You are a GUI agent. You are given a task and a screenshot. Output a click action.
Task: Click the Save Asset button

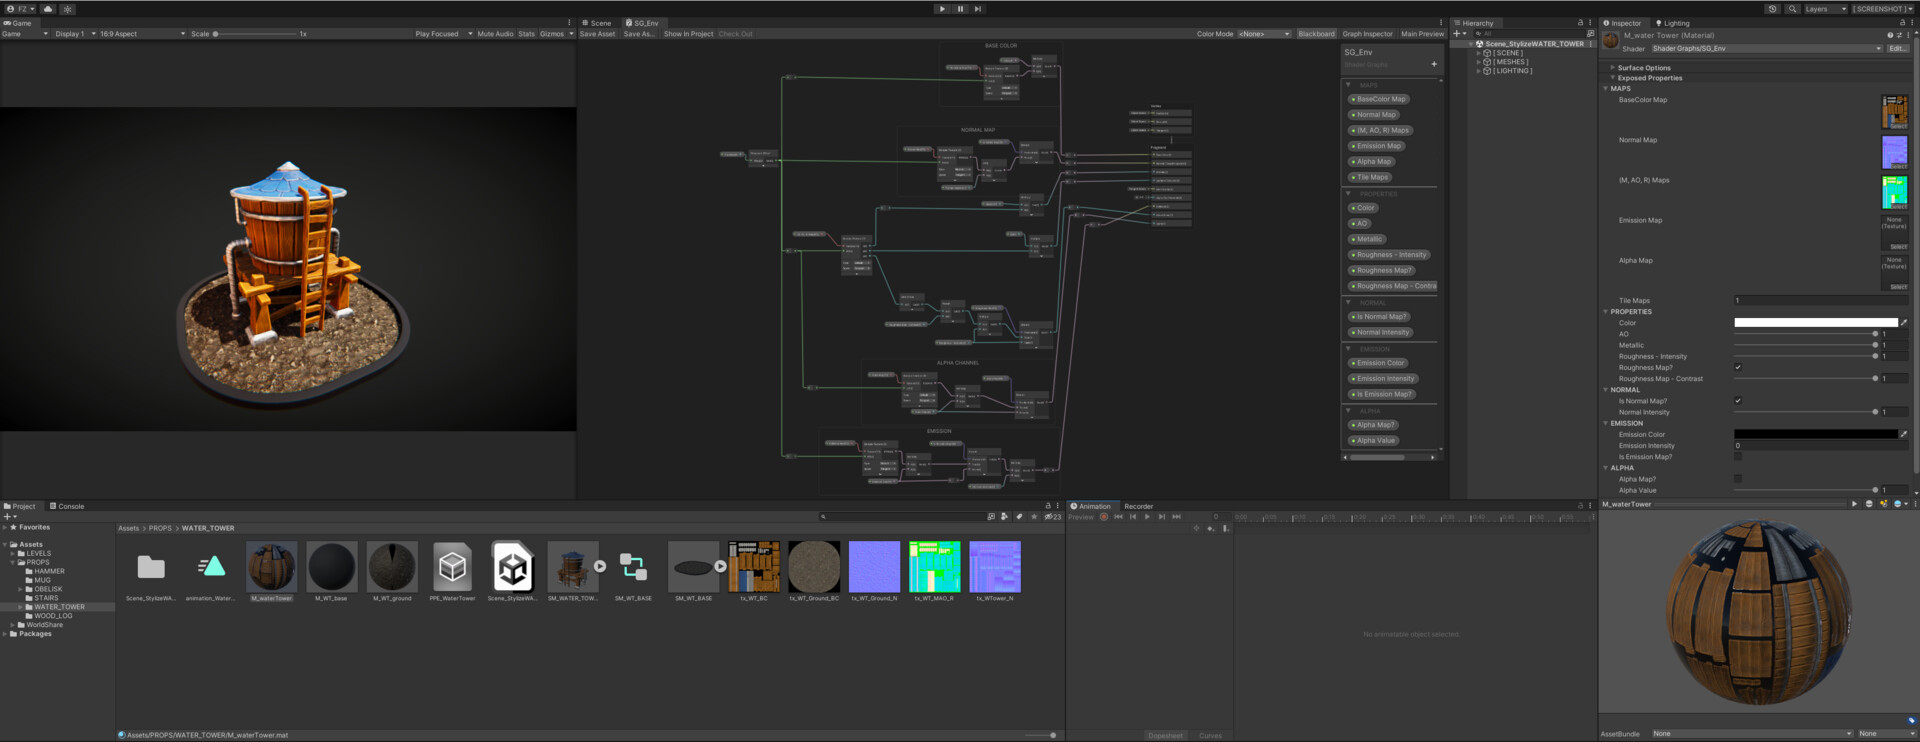598,34
